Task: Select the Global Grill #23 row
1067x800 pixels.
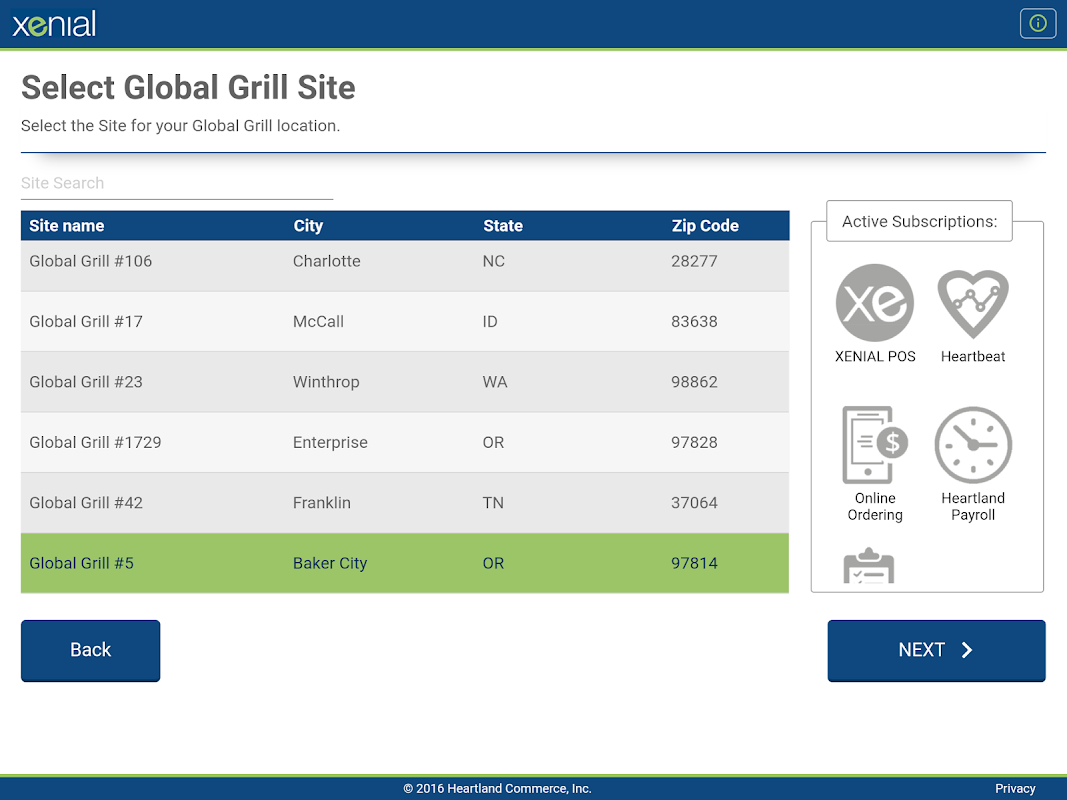Action: click(x=405, y=382)
